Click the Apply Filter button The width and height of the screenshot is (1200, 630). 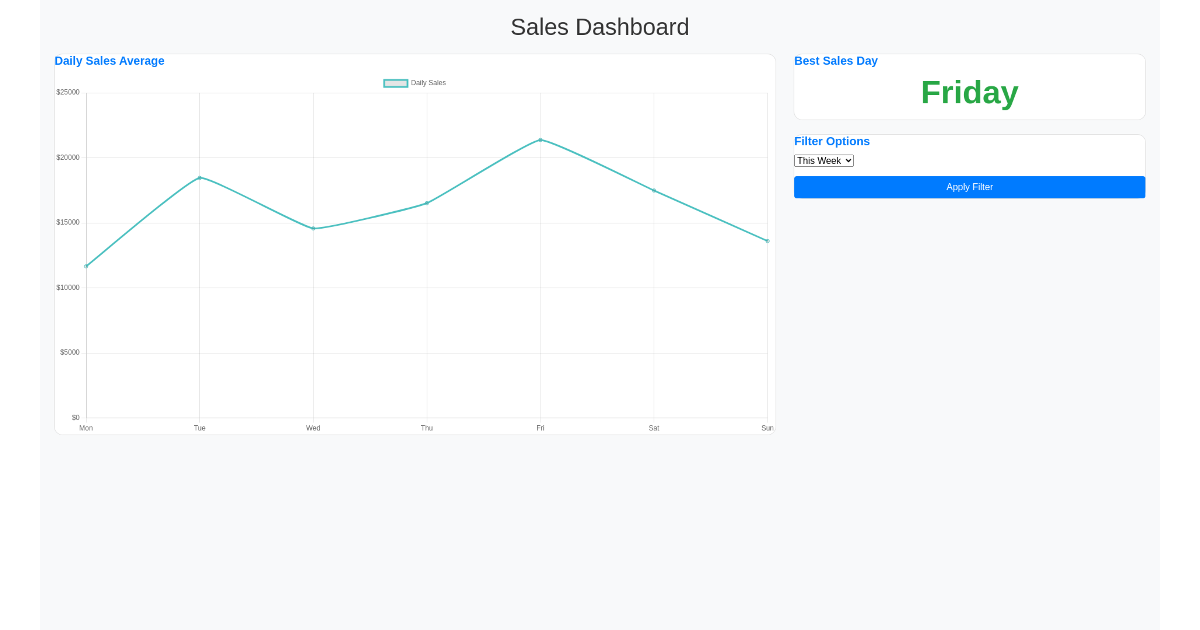969,187
